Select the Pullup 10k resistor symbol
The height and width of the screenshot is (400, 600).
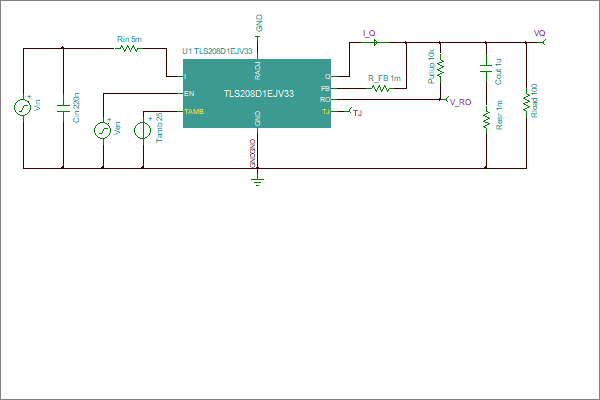pyautogui.click(x=440, y=67)
